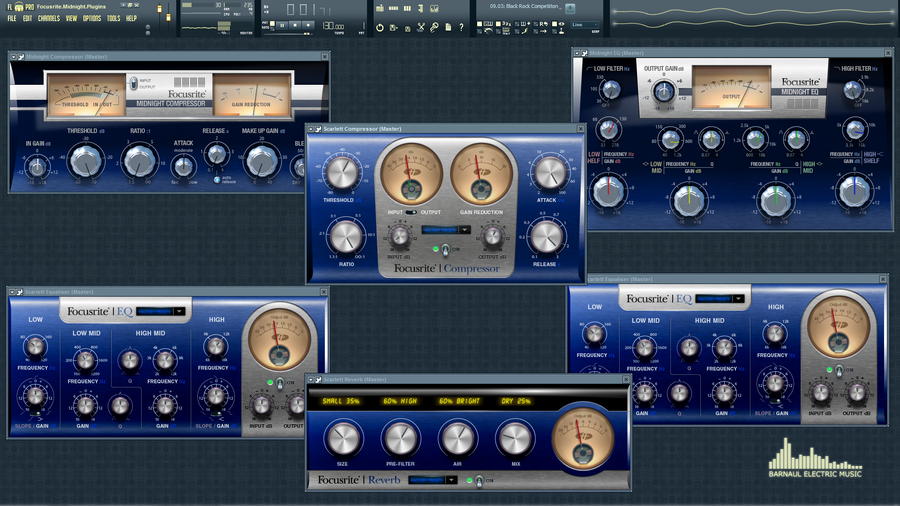Click the save project floppy icon

[x=393, y=28]
